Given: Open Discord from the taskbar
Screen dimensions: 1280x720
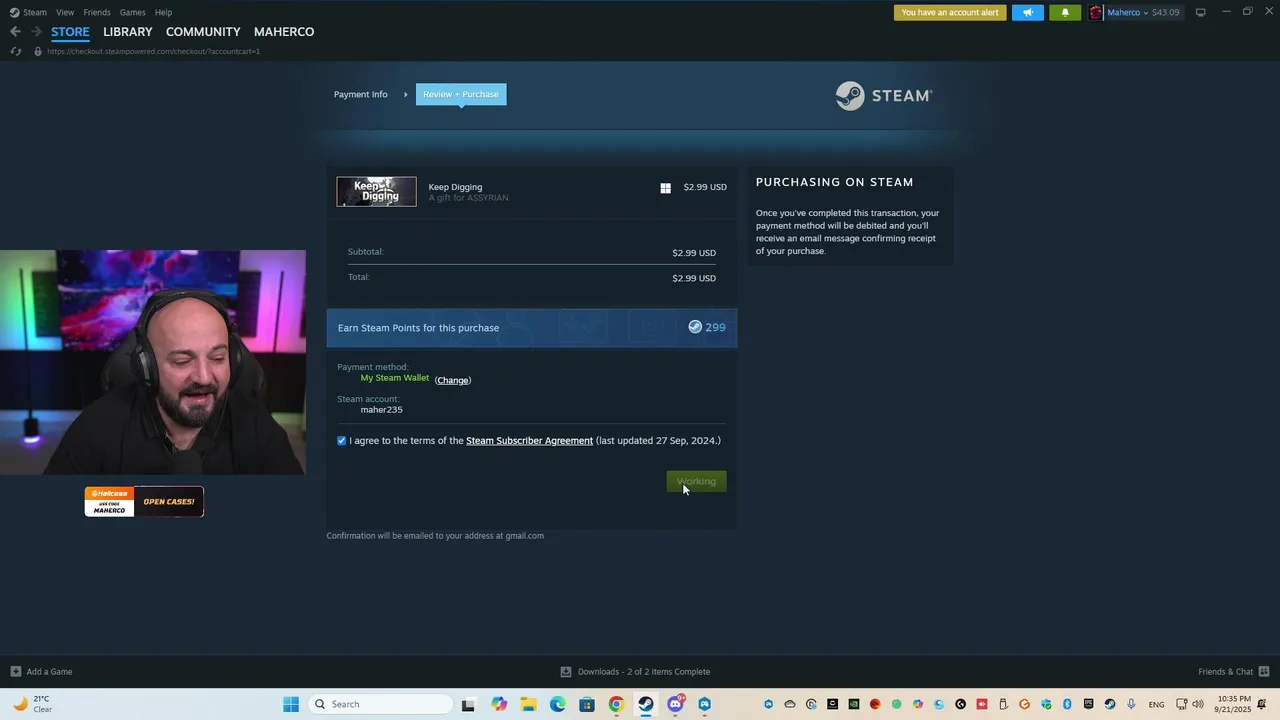Looking at the screenshot, I should (675, 704).
